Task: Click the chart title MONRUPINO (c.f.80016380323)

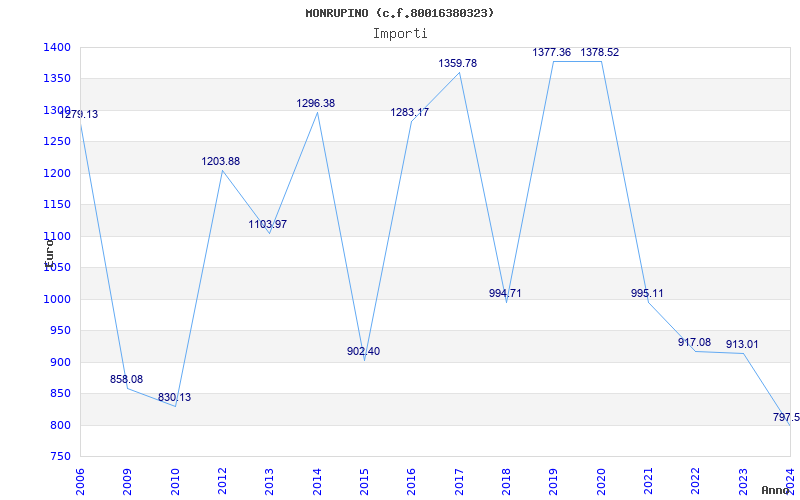Action: click(399, 13)
